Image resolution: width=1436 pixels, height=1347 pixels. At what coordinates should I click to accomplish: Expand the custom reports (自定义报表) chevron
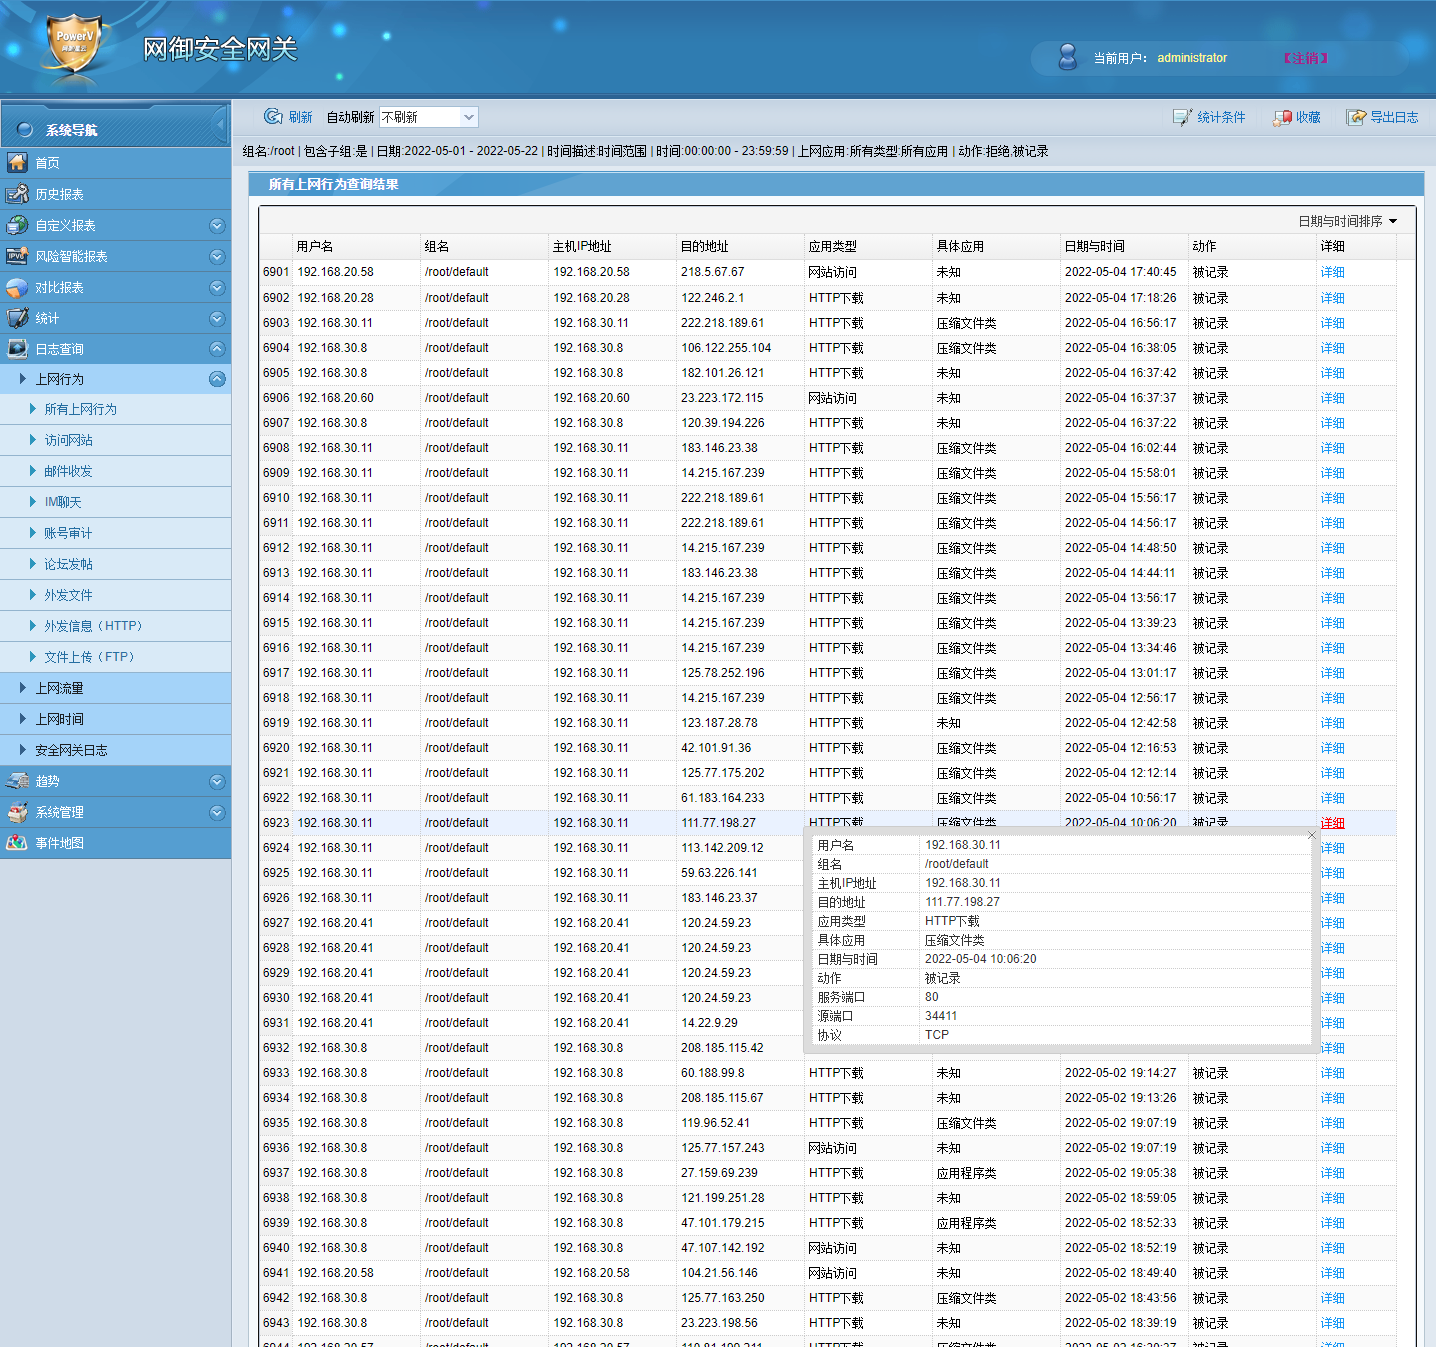[217, 225]
